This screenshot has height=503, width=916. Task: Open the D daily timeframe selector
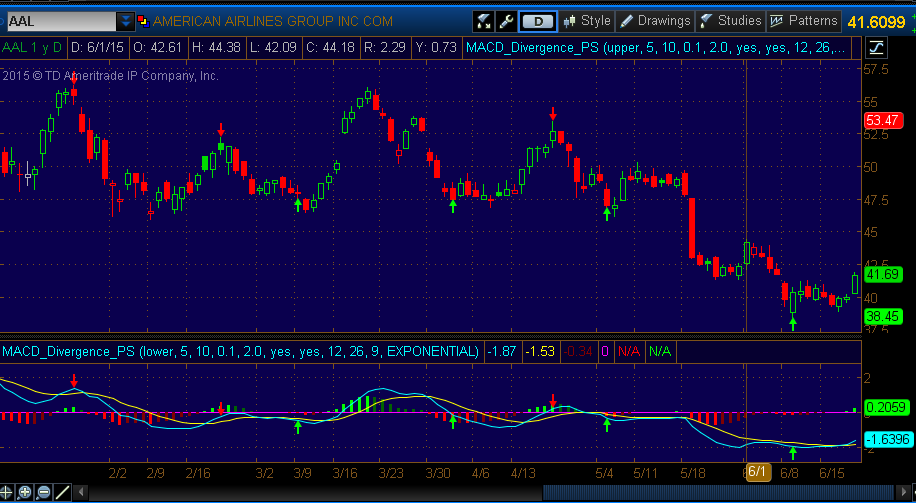click(x=537, y=22)
